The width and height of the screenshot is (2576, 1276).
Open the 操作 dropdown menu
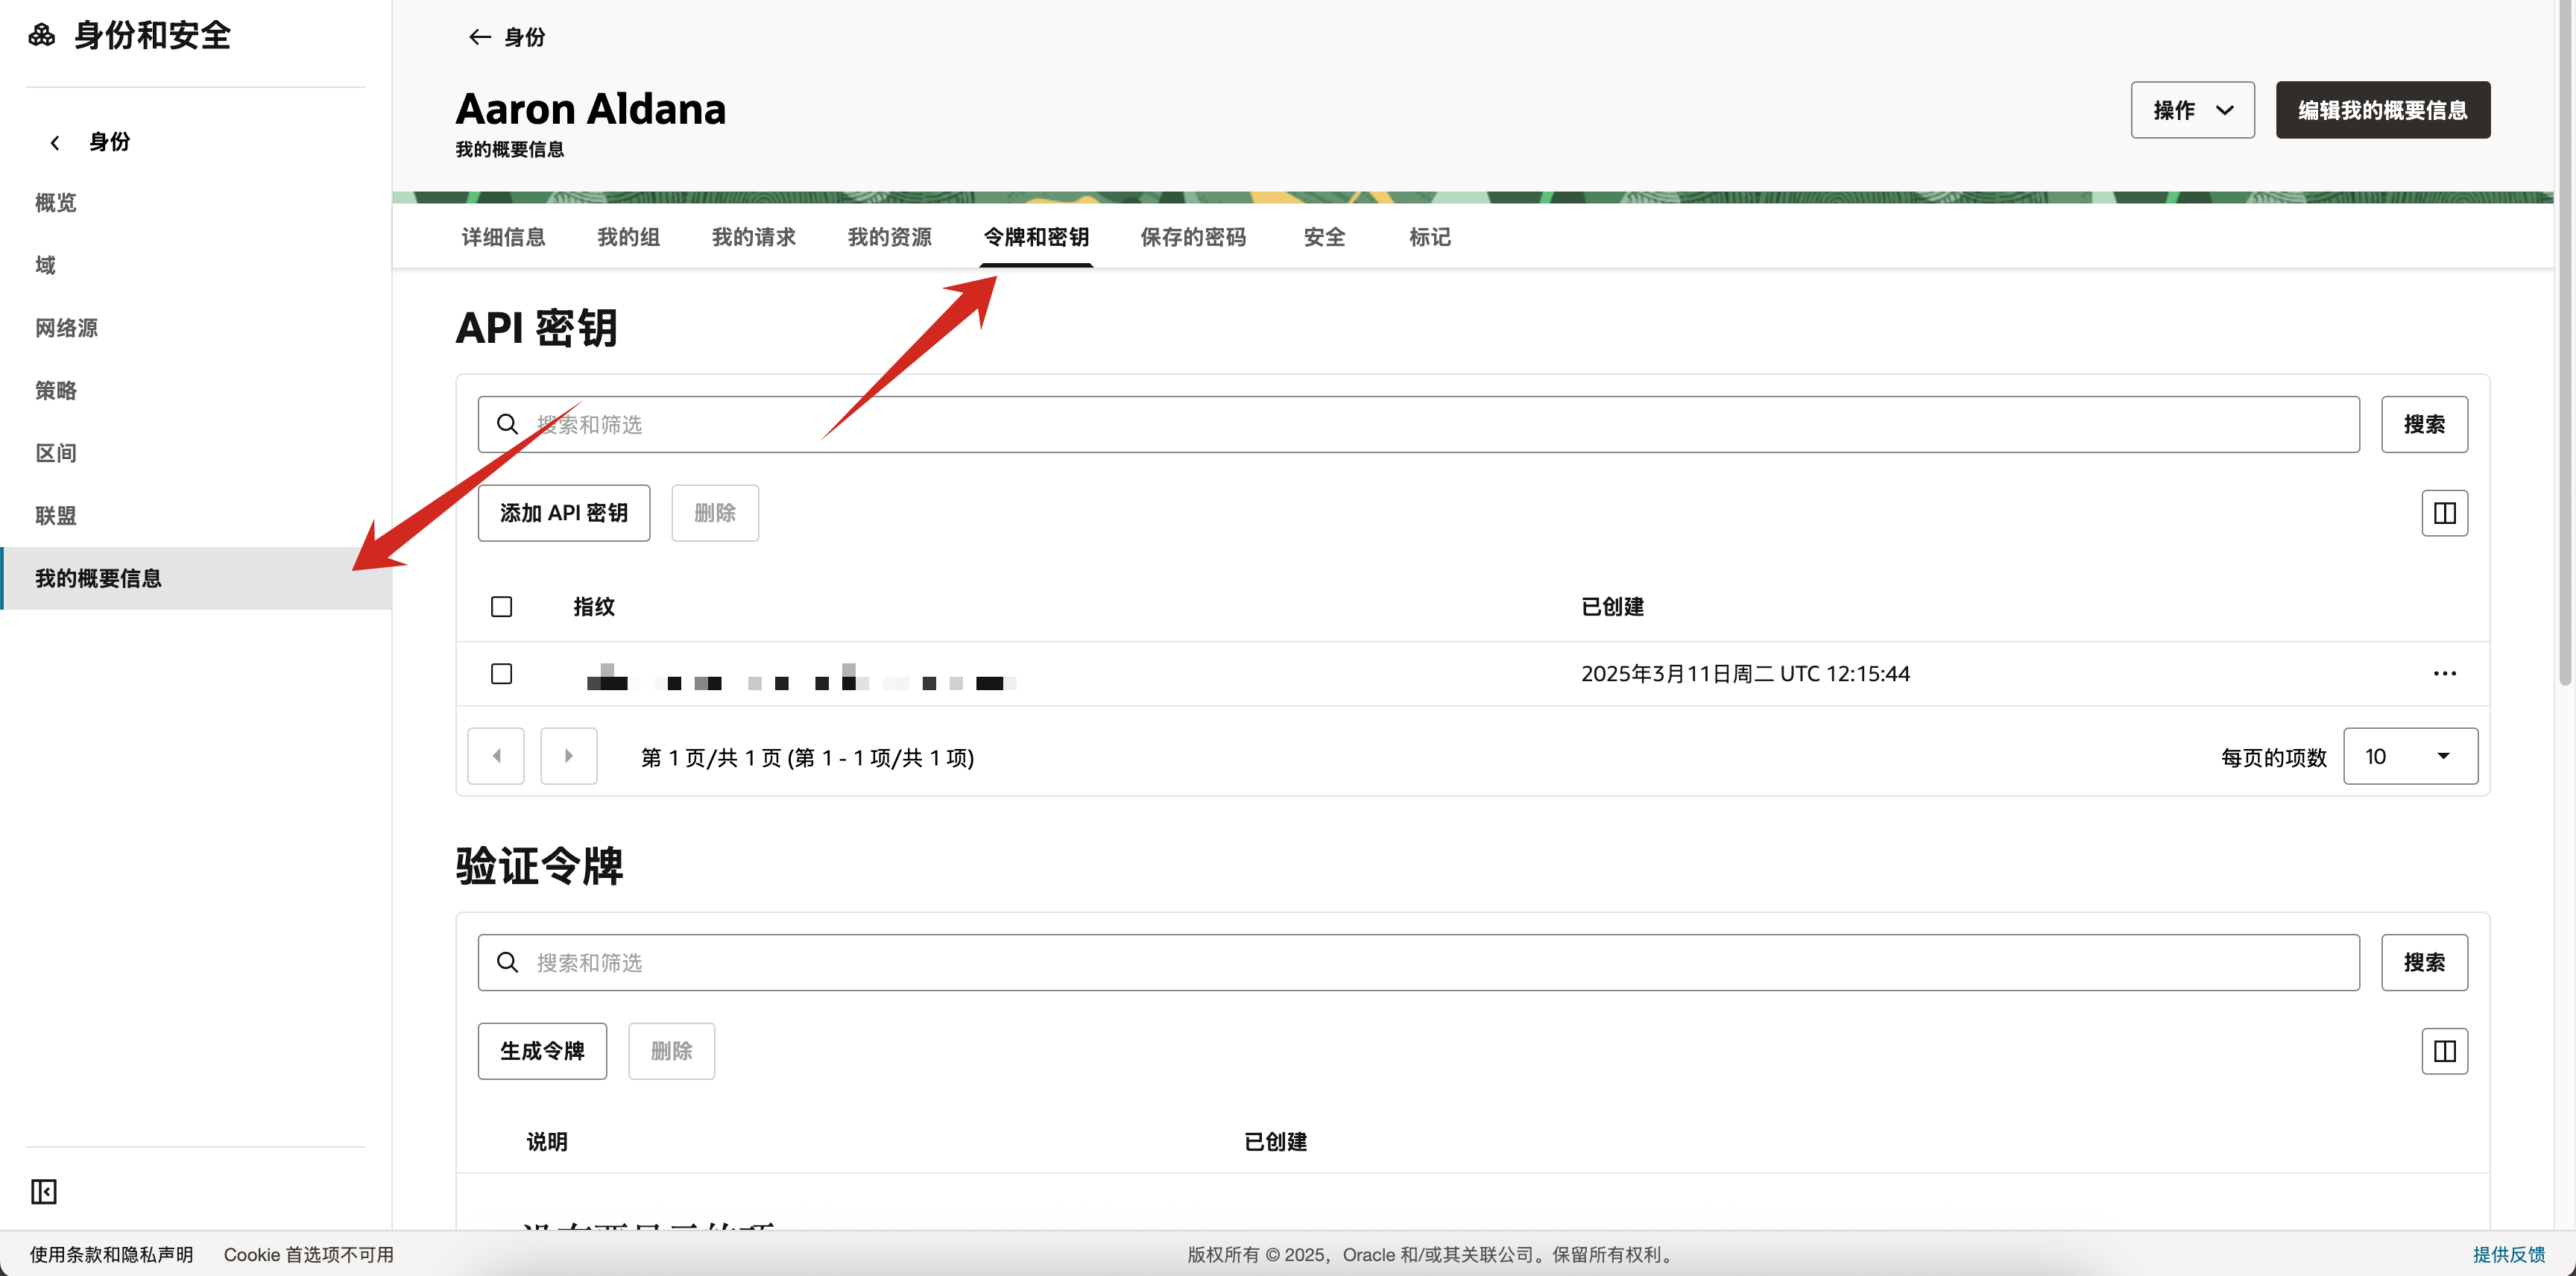click(2191, 110)
